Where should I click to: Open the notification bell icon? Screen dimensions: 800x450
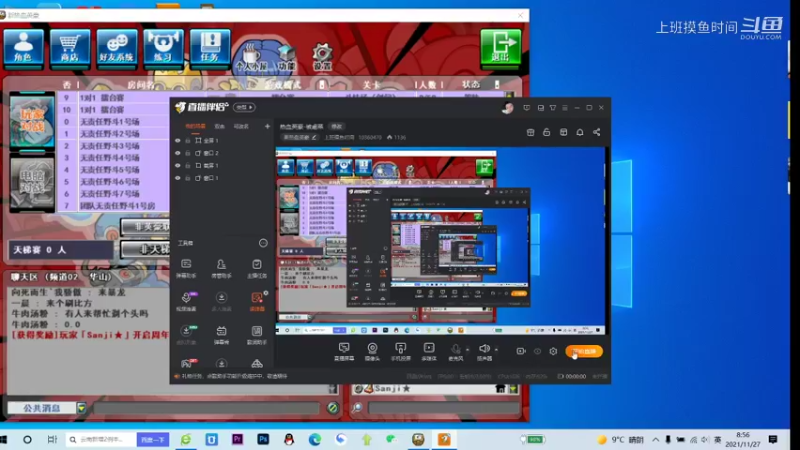click(x=580, y=132)
